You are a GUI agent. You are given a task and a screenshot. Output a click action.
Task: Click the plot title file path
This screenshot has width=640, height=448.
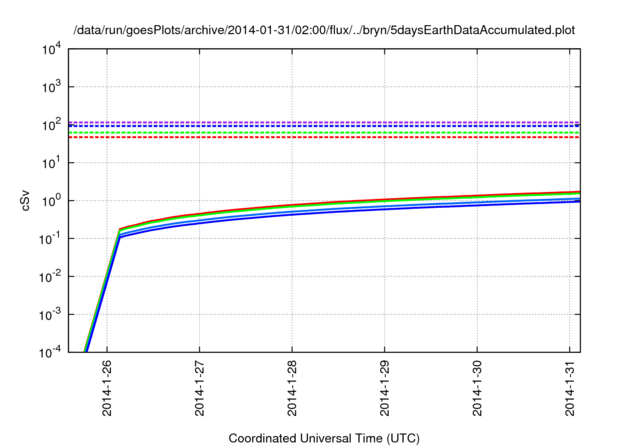[324, 30]
